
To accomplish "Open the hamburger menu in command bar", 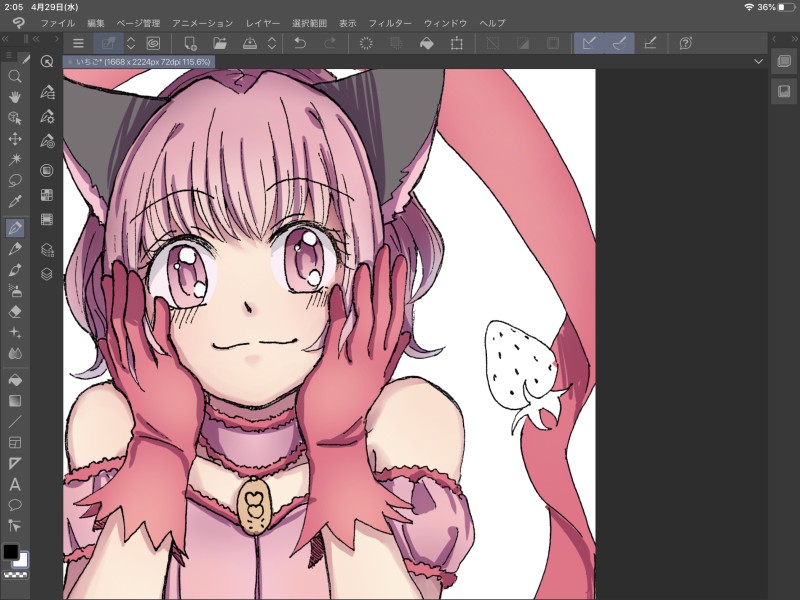I will click(78, 43).
